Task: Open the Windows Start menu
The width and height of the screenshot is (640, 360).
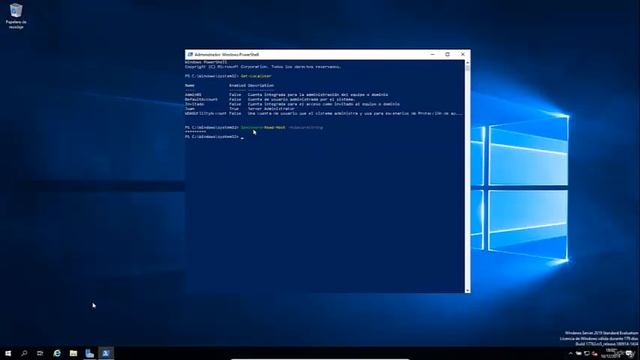Action: [x=8, y=353]
